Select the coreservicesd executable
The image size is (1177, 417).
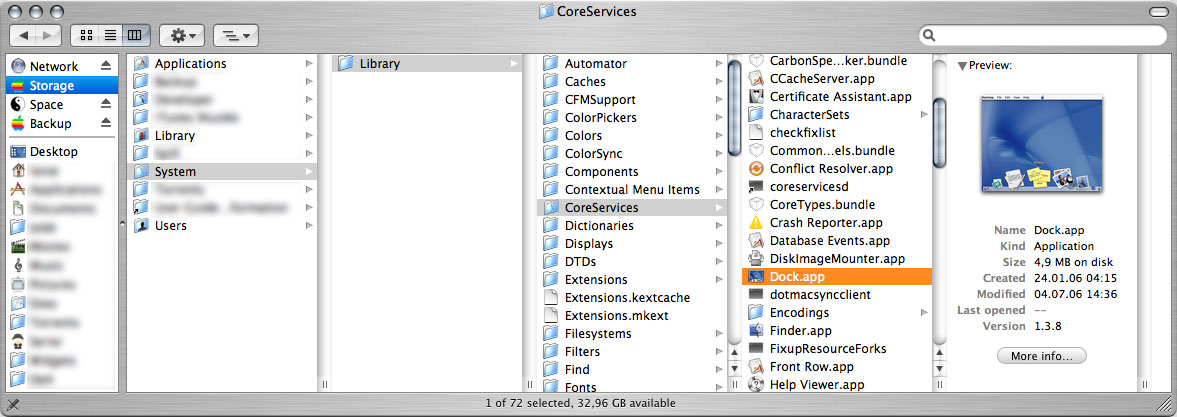click(x=836, y=187)
